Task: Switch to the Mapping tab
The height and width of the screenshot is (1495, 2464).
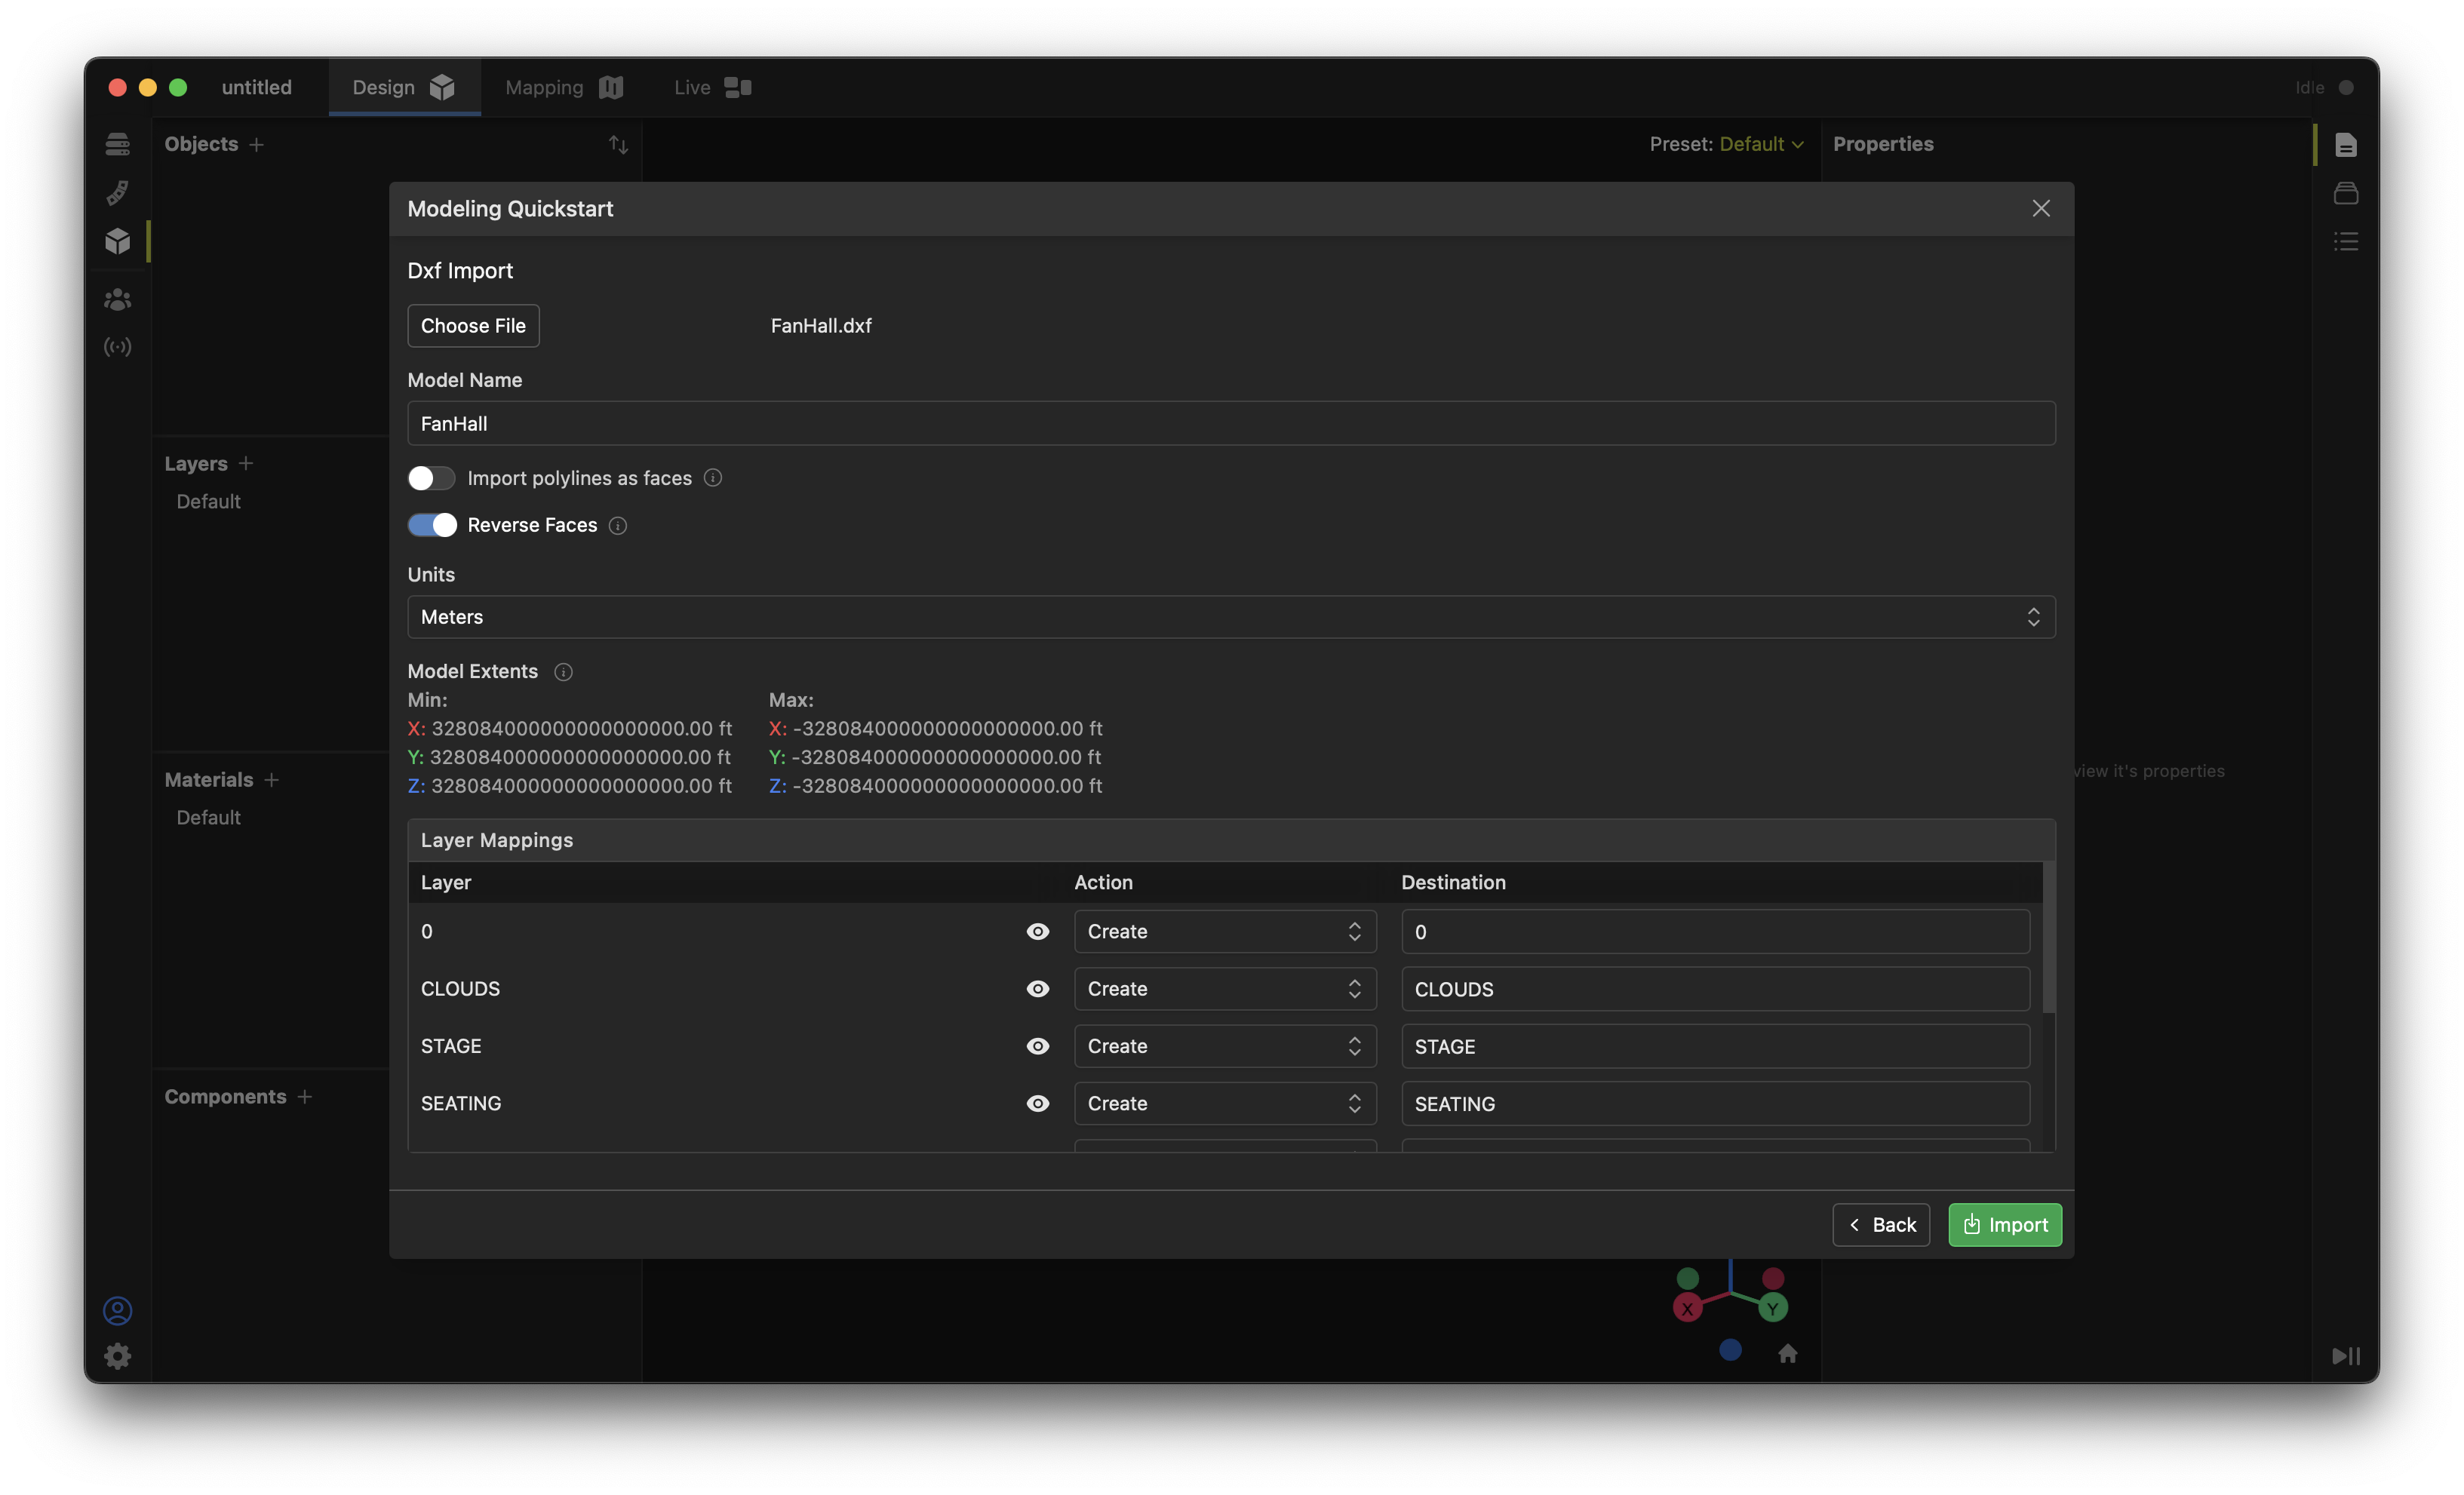Action: pyautogui.click(x=563, y=88)
